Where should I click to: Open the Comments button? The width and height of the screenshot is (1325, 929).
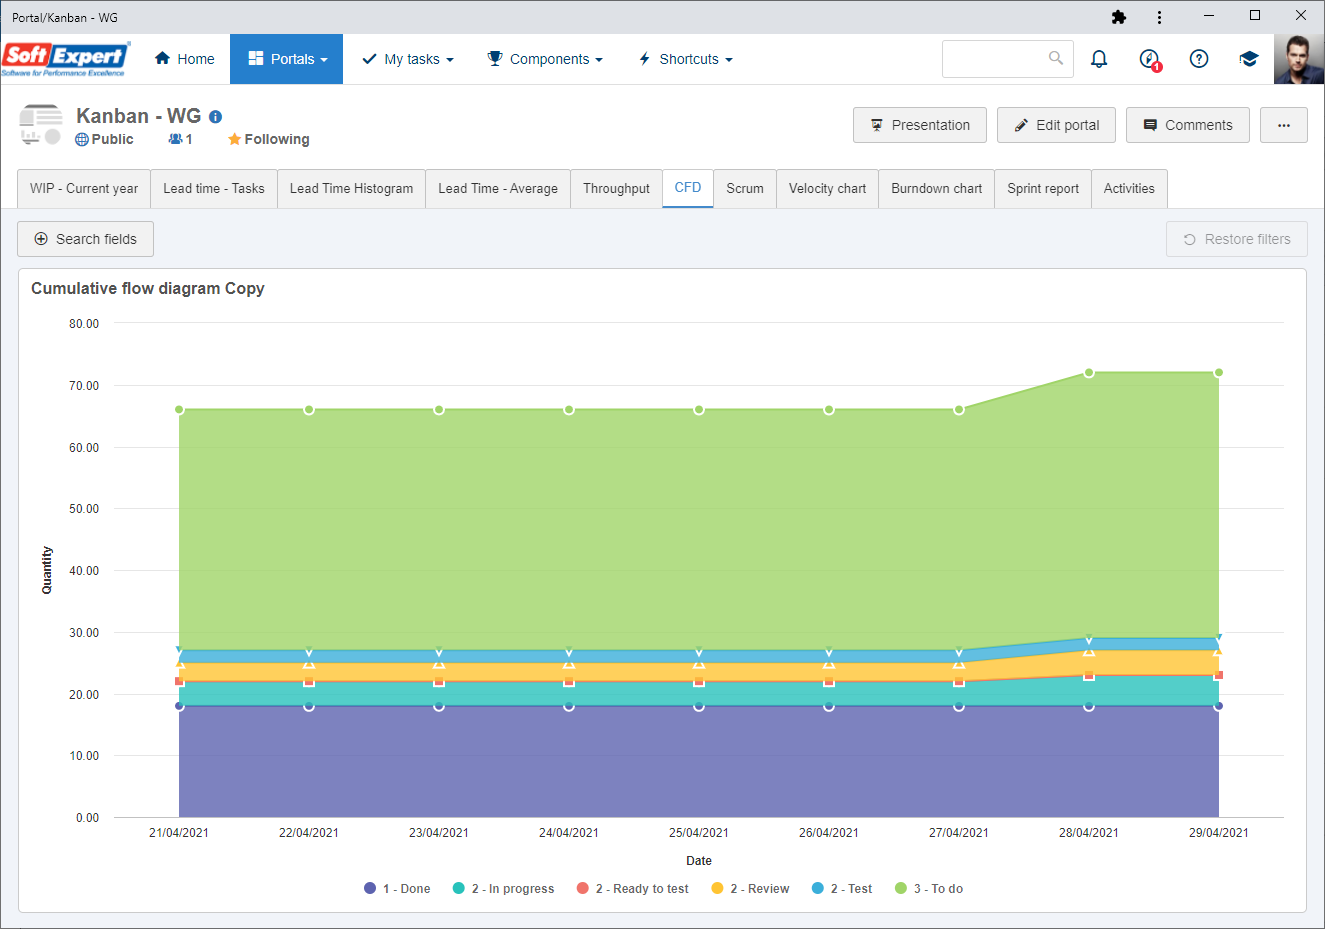[x=1188, y=125]
